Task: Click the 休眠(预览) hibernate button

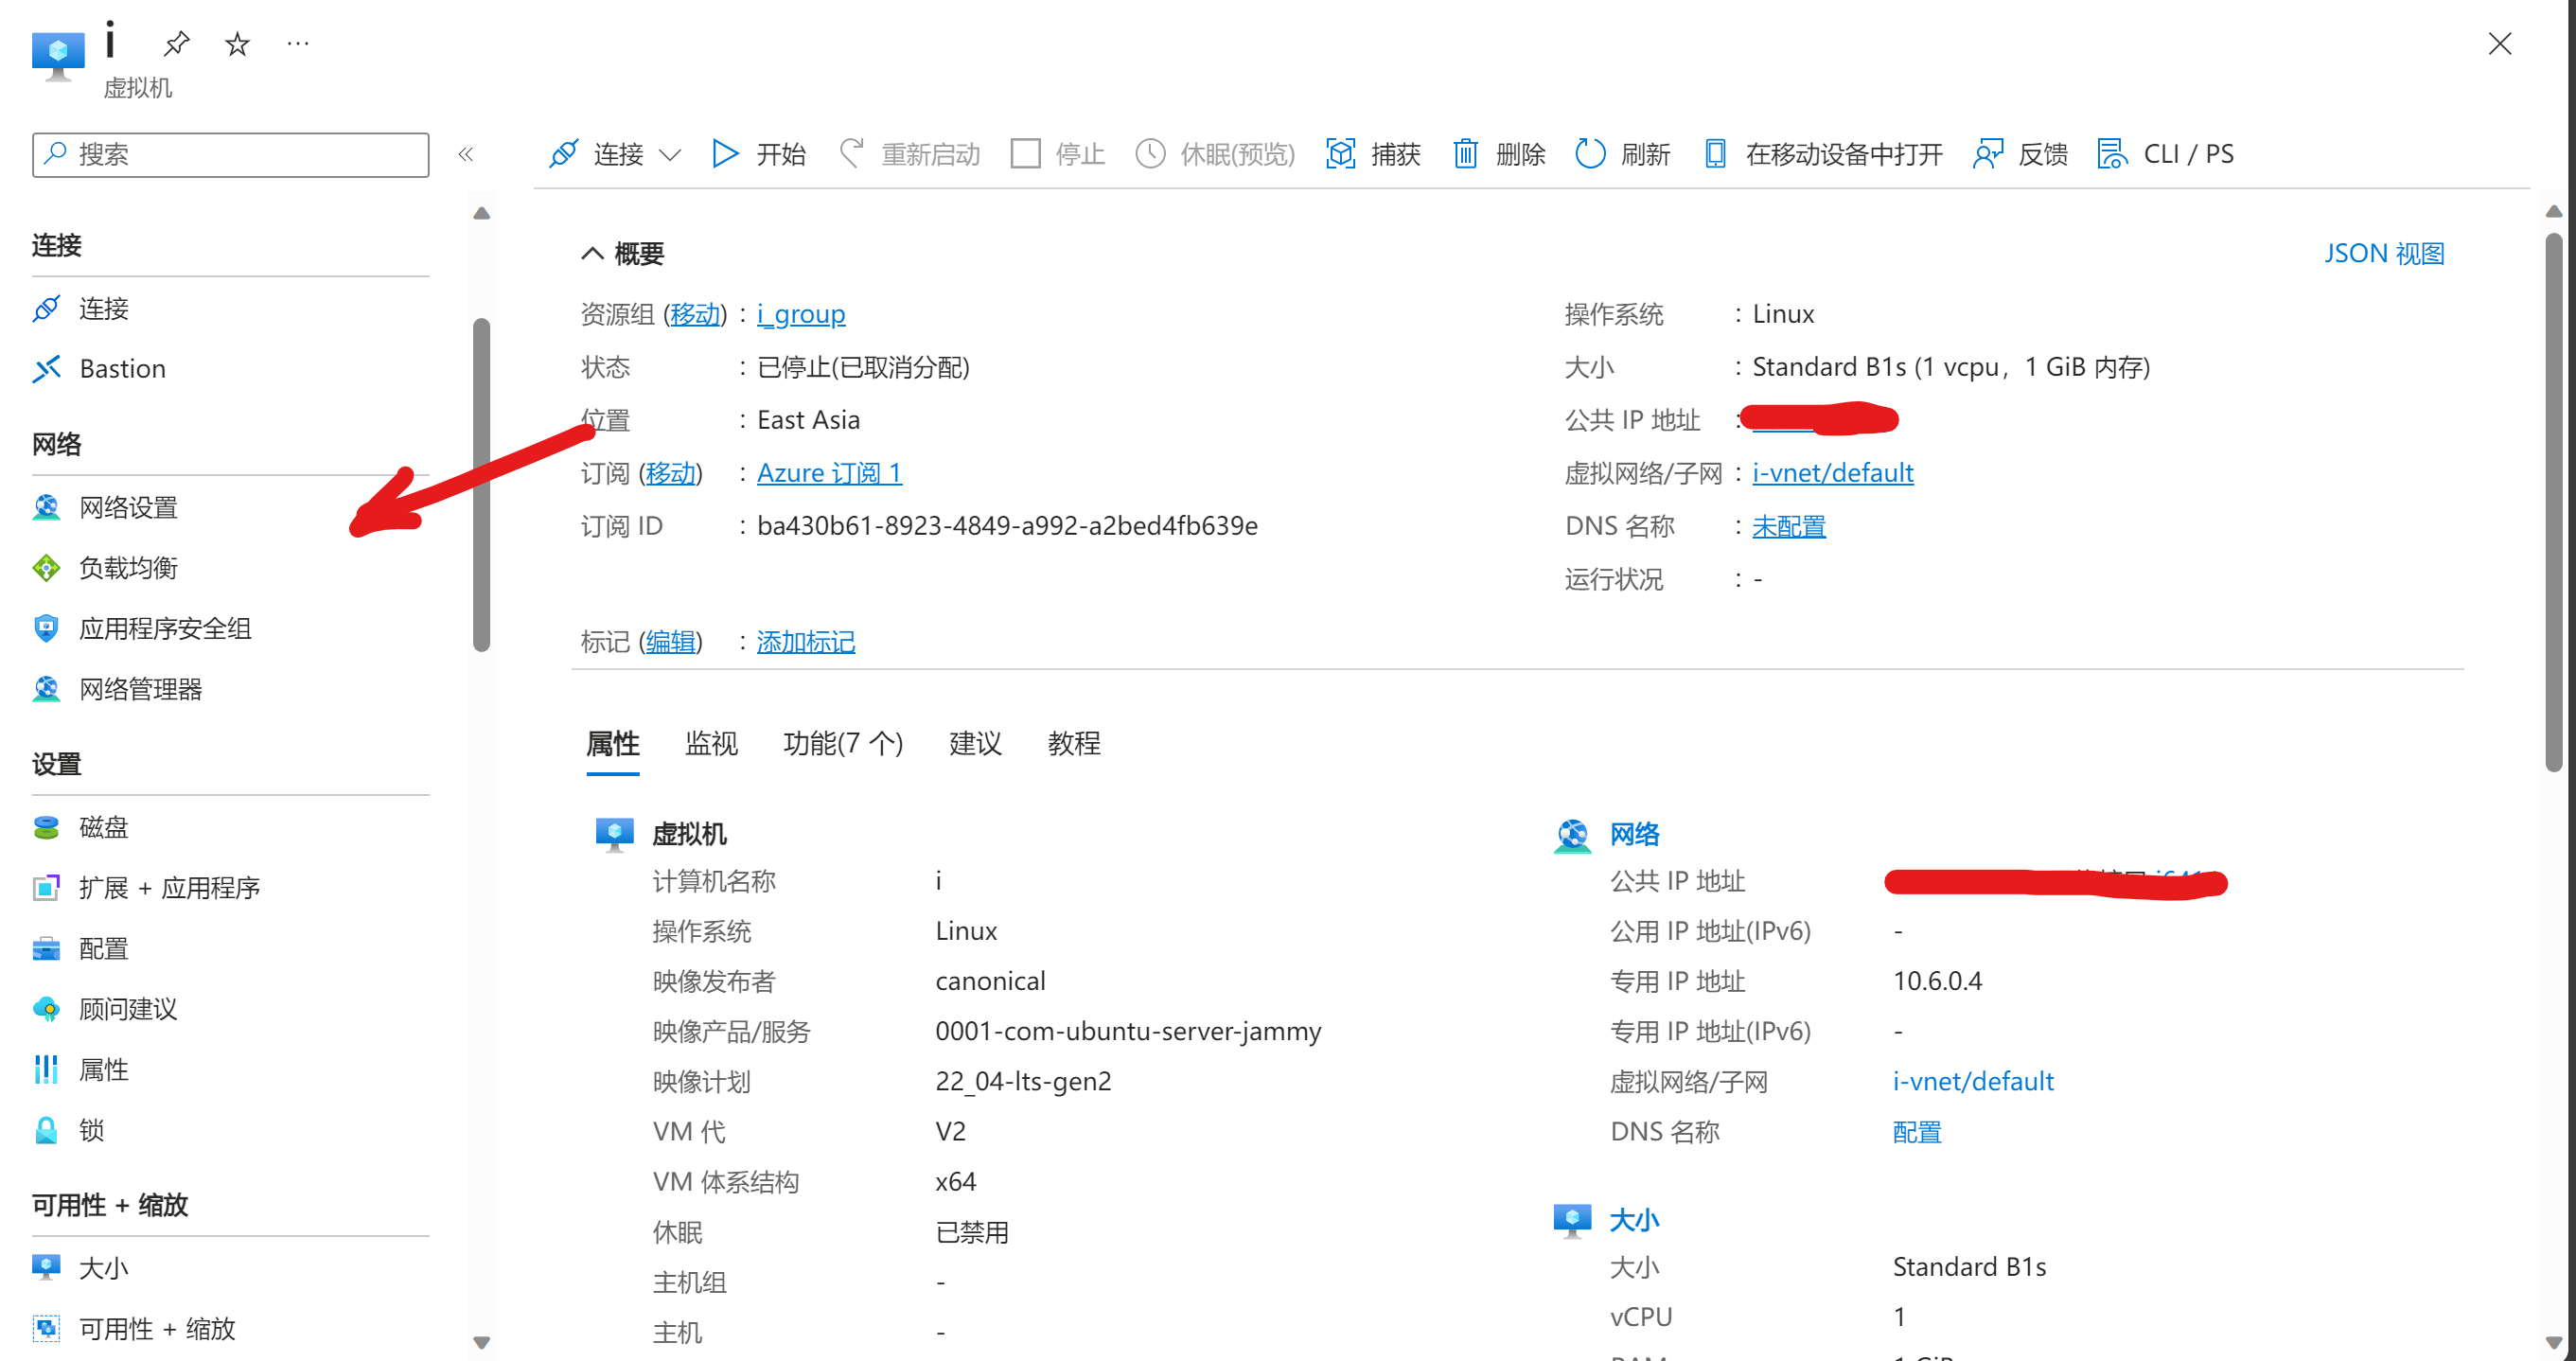Action: (x=1216, y=154)
